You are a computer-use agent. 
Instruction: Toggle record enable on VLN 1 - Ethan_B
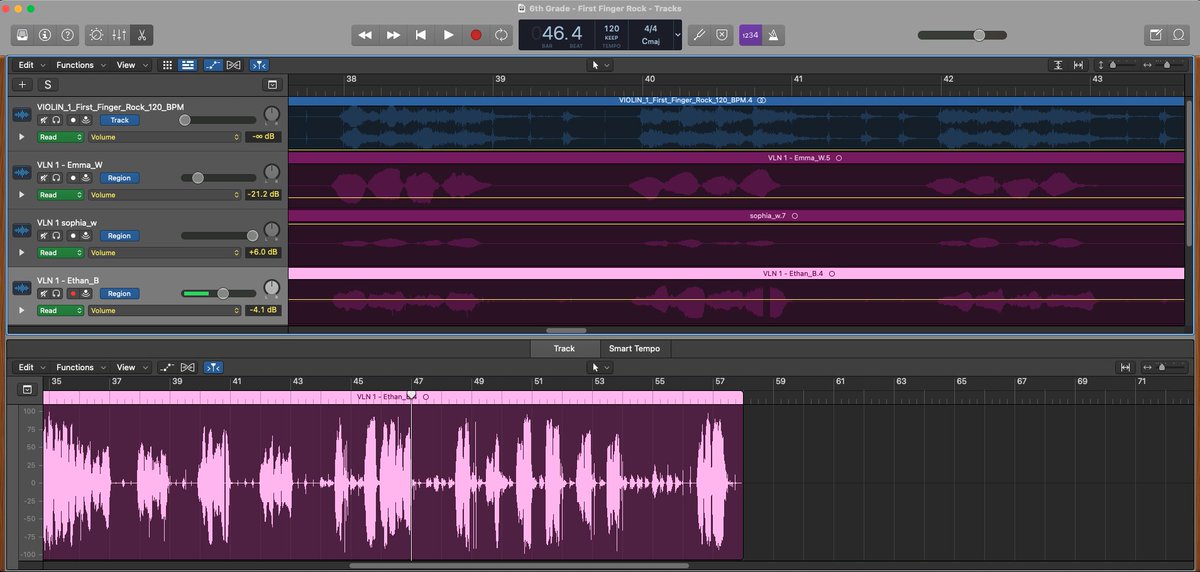73,293
